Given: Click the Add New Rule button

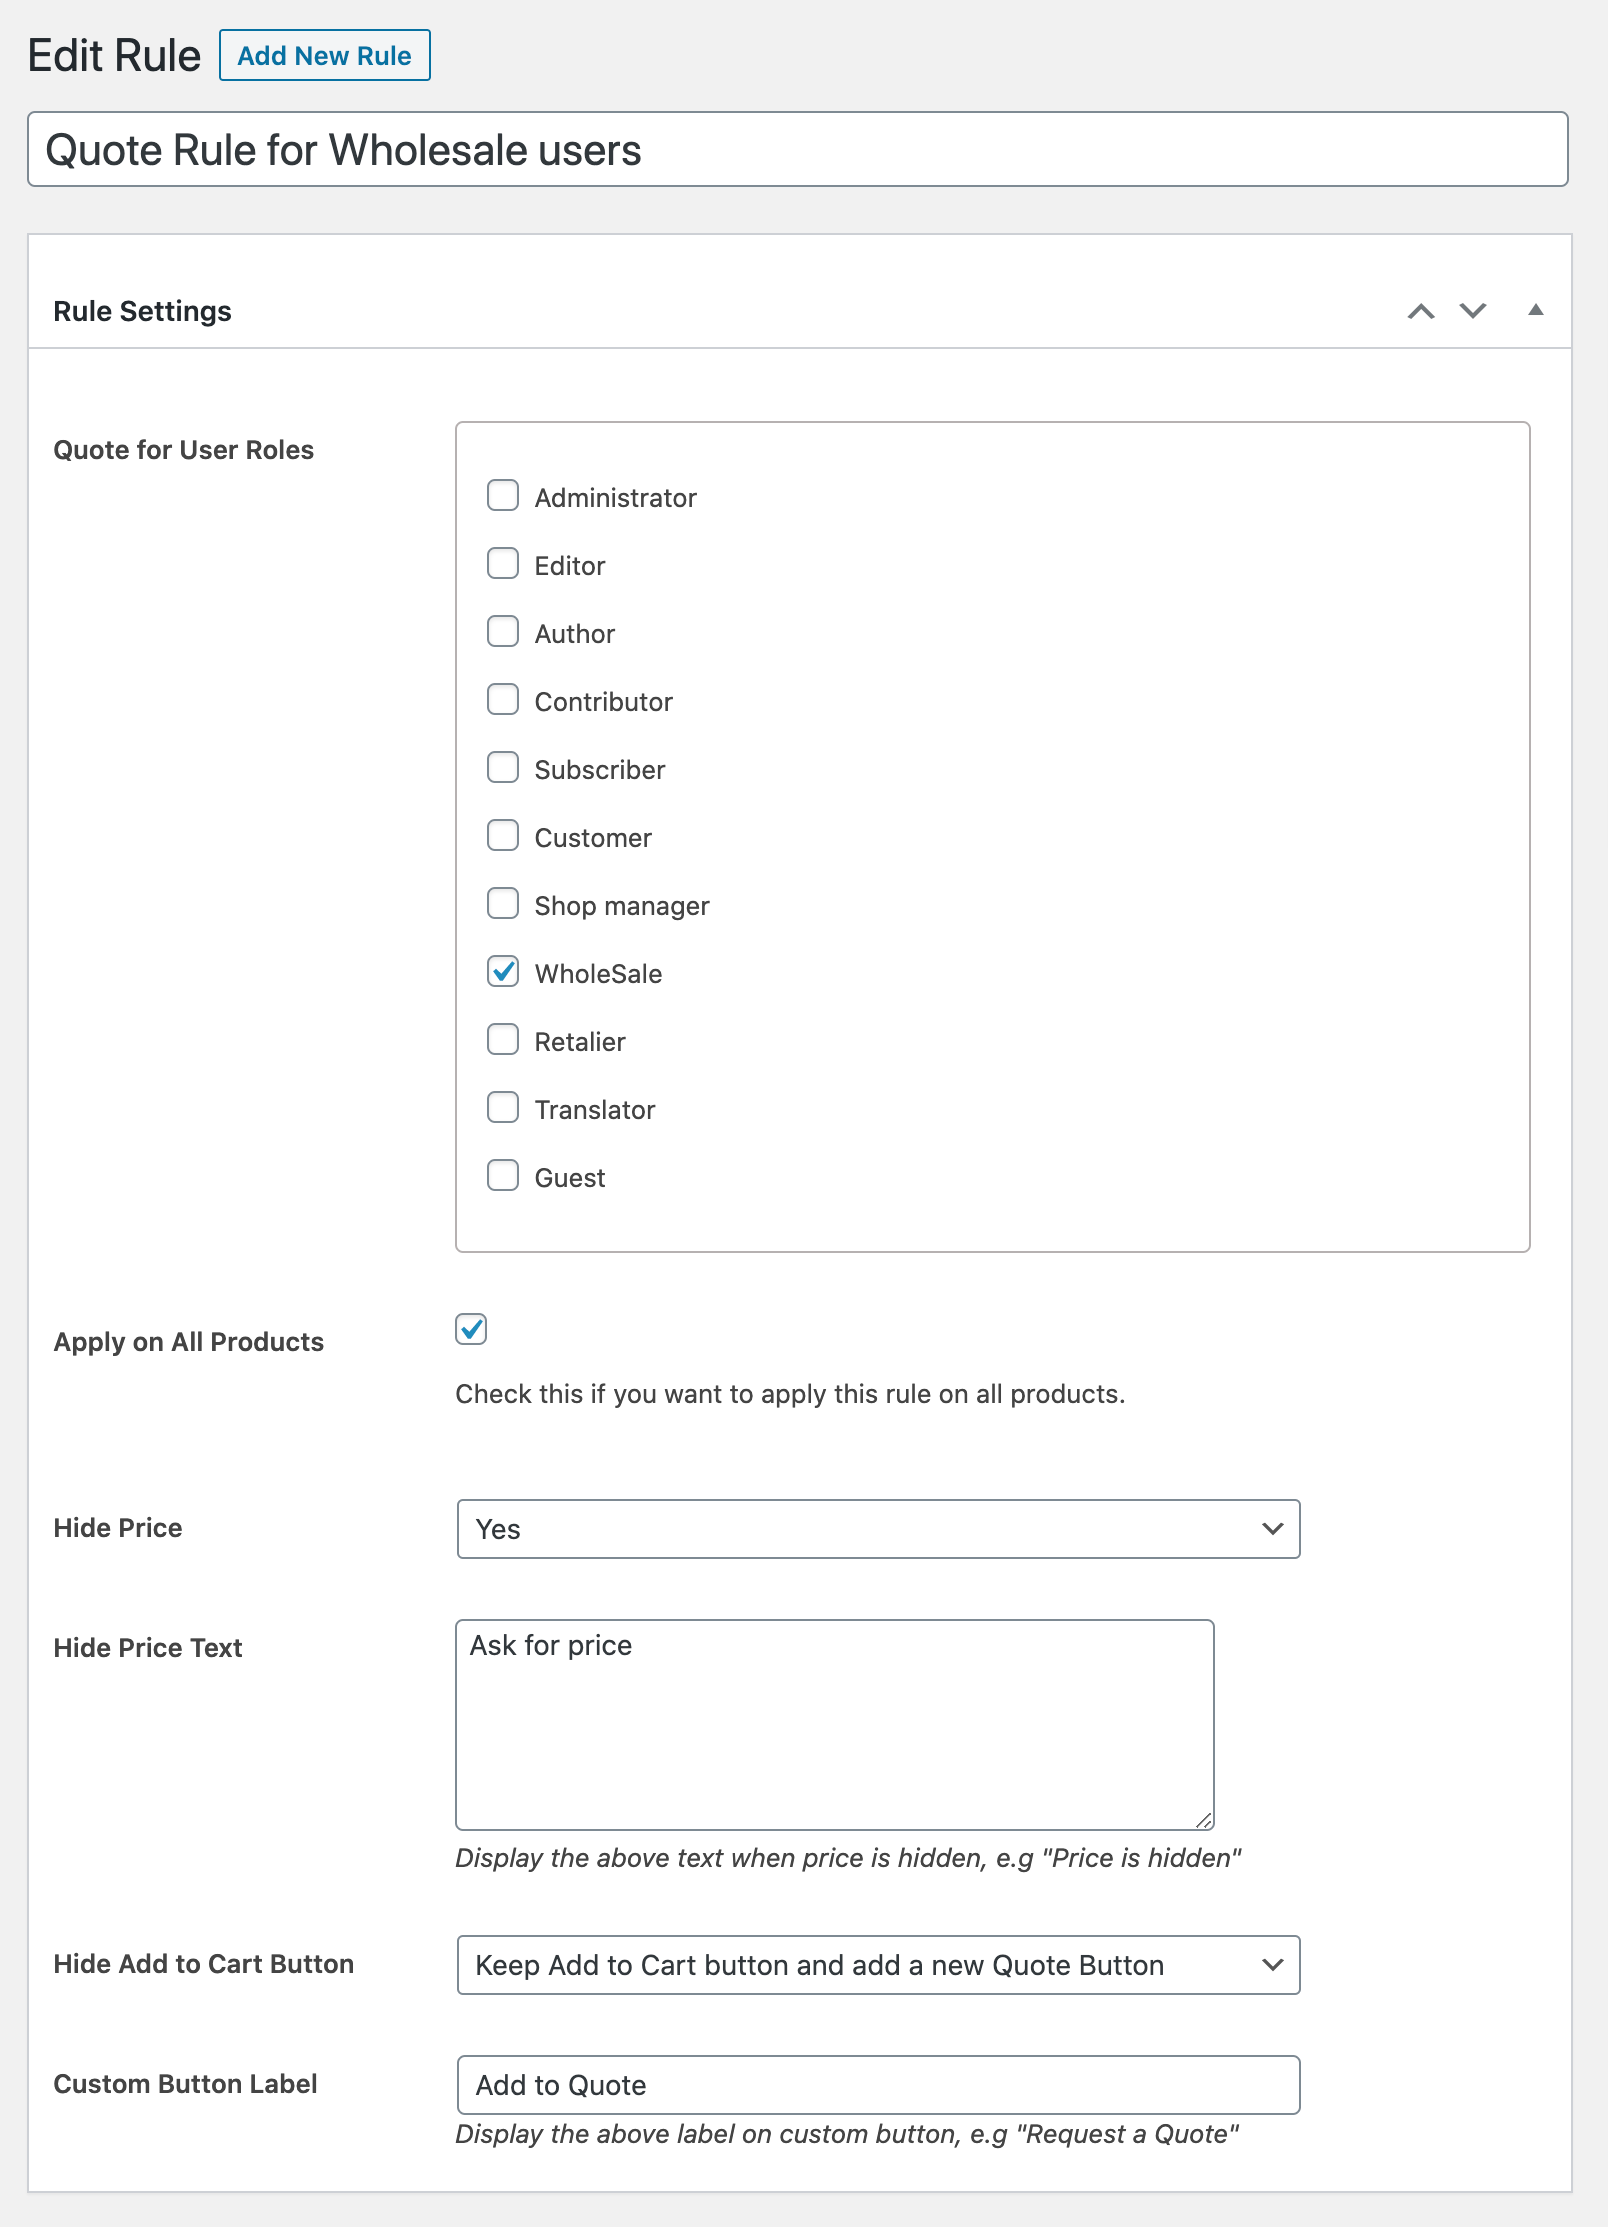Looking at the screenshot, I should (x=324, y=56).
